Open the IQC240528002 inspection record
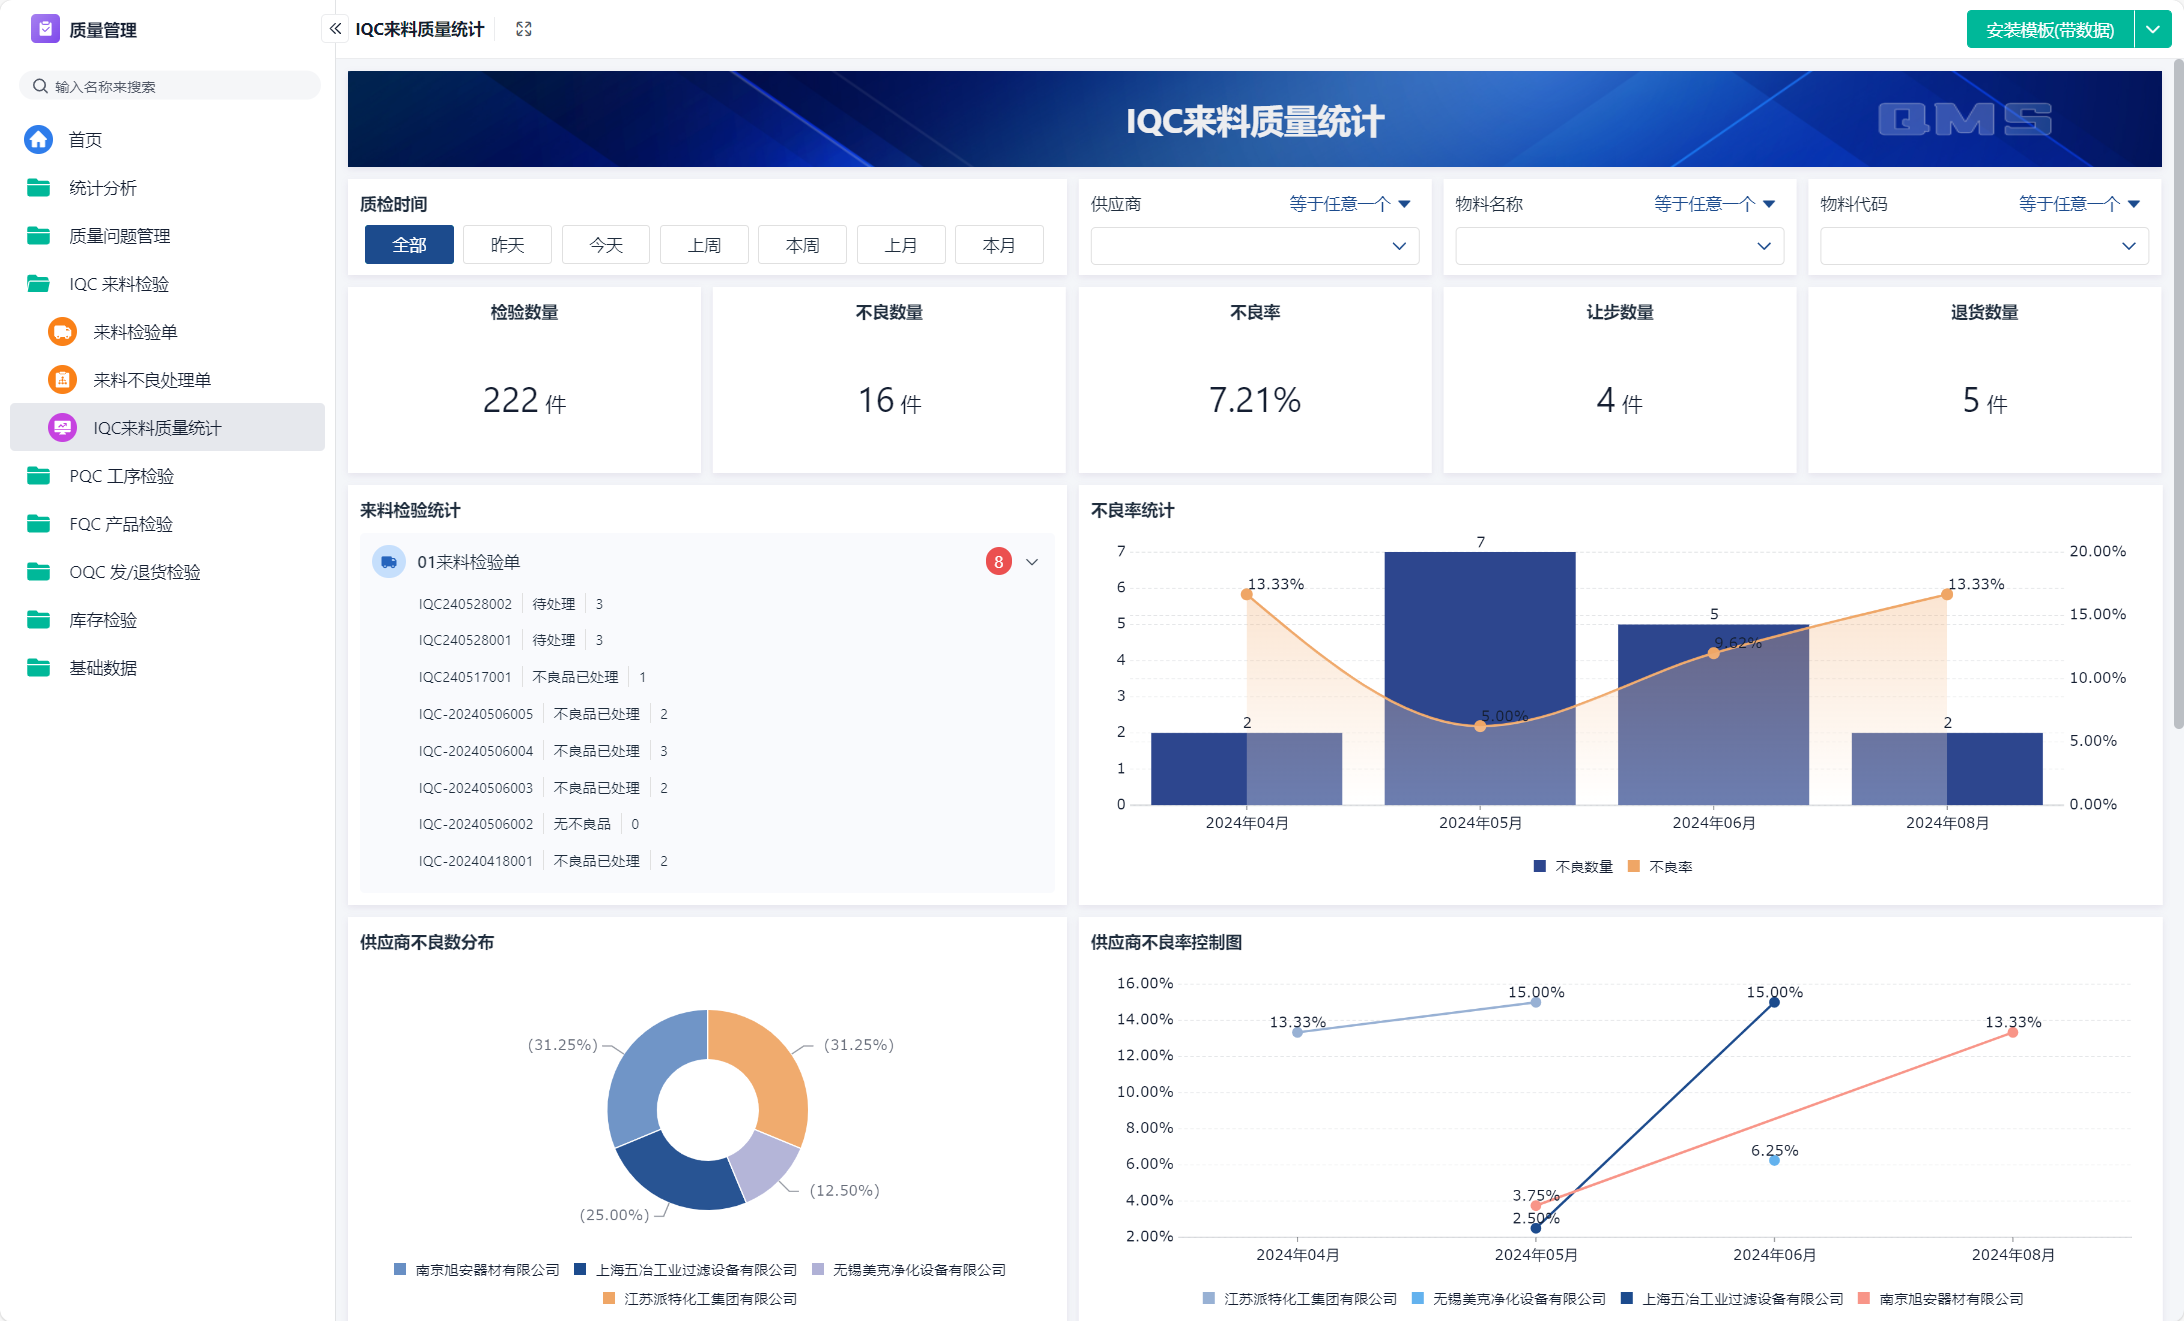This screenshot has width=2184, height=1321. 465,604
